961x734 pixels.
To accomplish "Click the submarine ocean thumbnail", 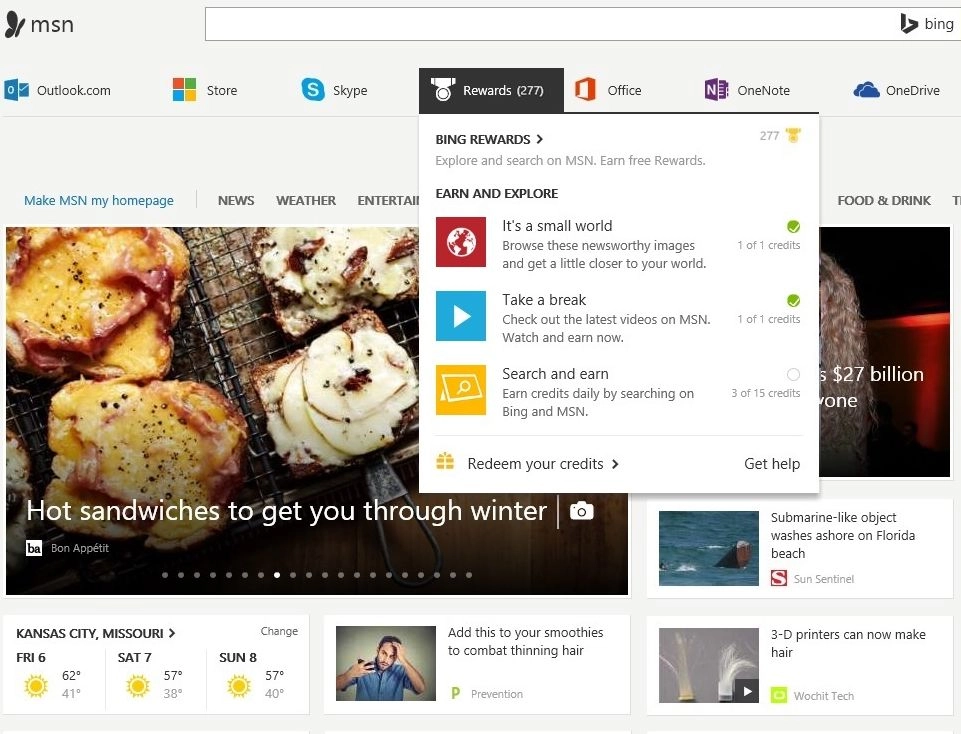I will click(708, 548).
